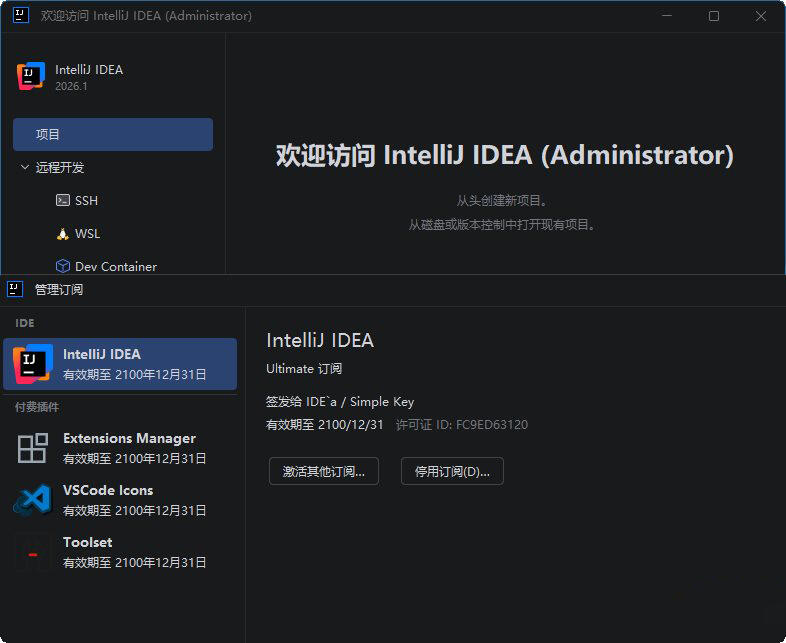Select the 项目 tab in the sidebar
The width and height of the screenshot is (786, 643).
click(113, 134)
